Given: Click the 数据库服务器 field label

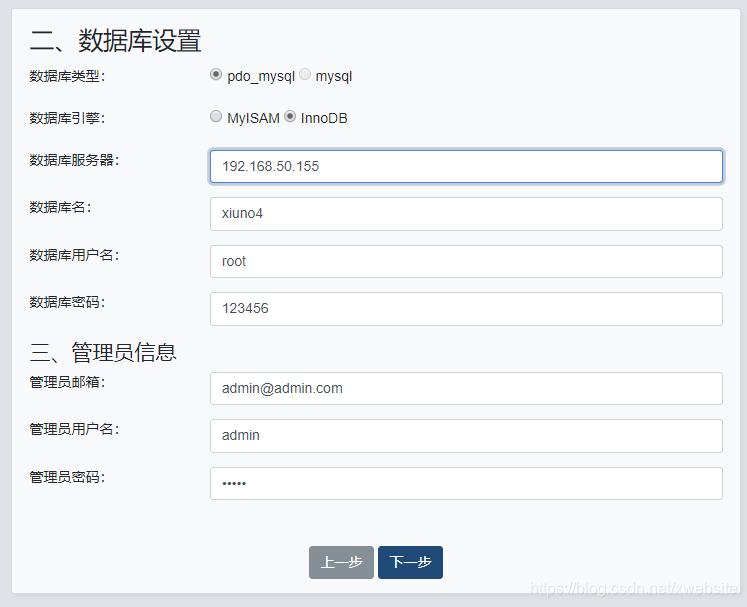Looking at the screenshot, I should coord(74,160).
